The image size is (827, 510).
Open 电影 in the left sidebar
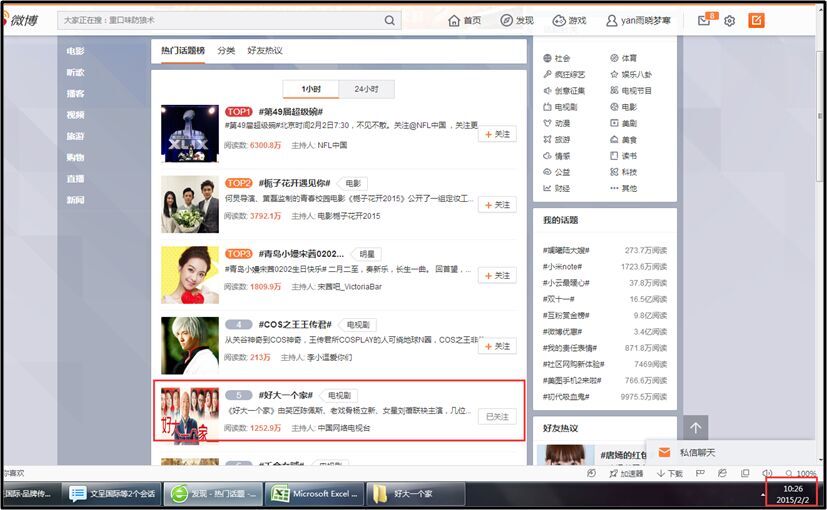75,51
